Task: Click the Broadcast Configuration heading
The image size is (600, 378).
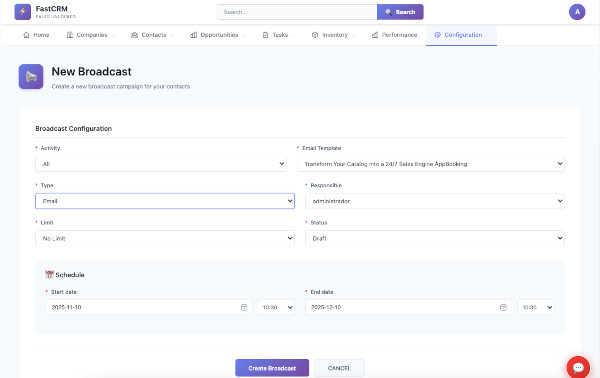Action: pyautogui.click(x=73, y=129)
